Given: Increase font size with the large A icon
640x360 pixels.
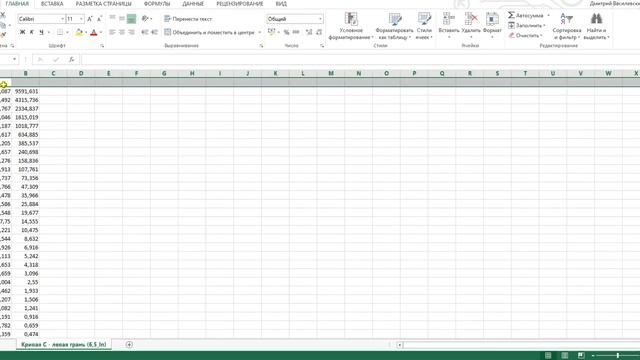Looking at the screenshot, I should [90, 19].
